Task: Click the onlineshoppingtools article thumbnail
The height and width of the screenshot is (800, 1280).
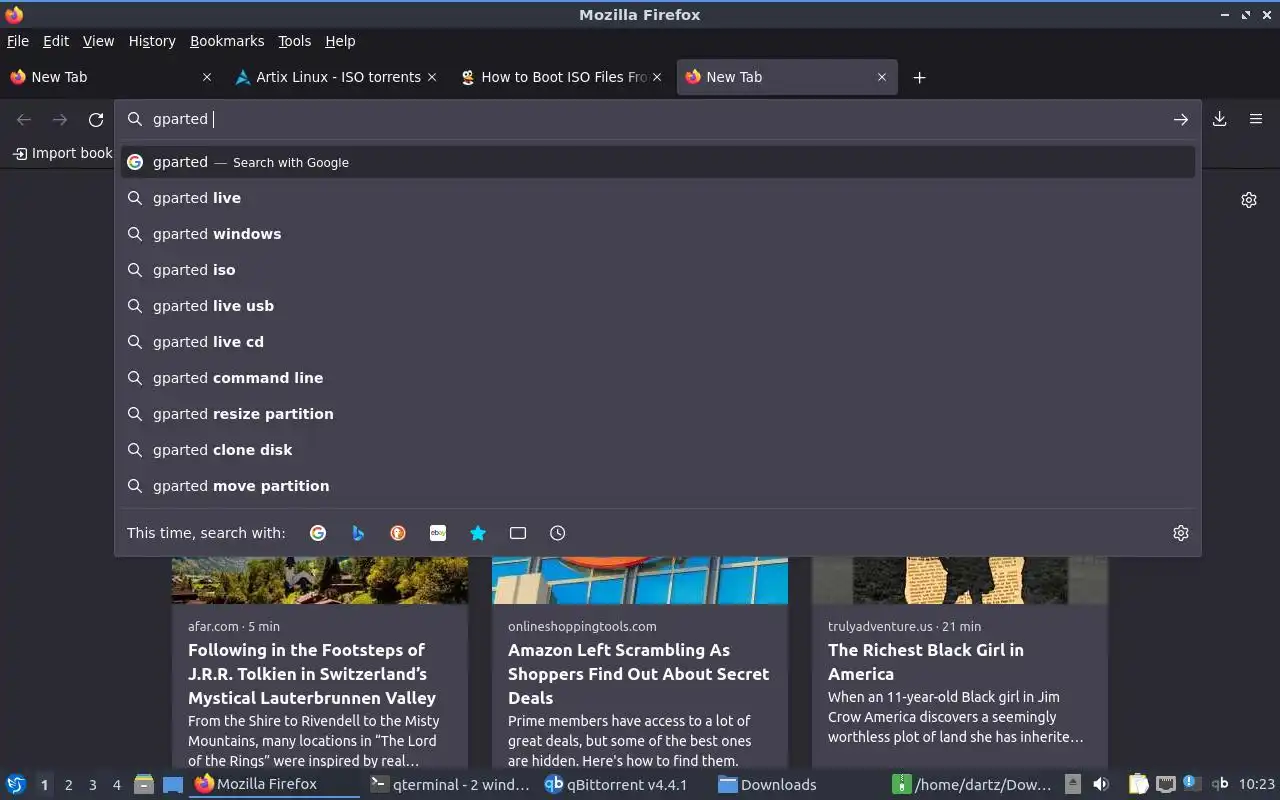Action: pyautogui.click(x=640, y=580)
